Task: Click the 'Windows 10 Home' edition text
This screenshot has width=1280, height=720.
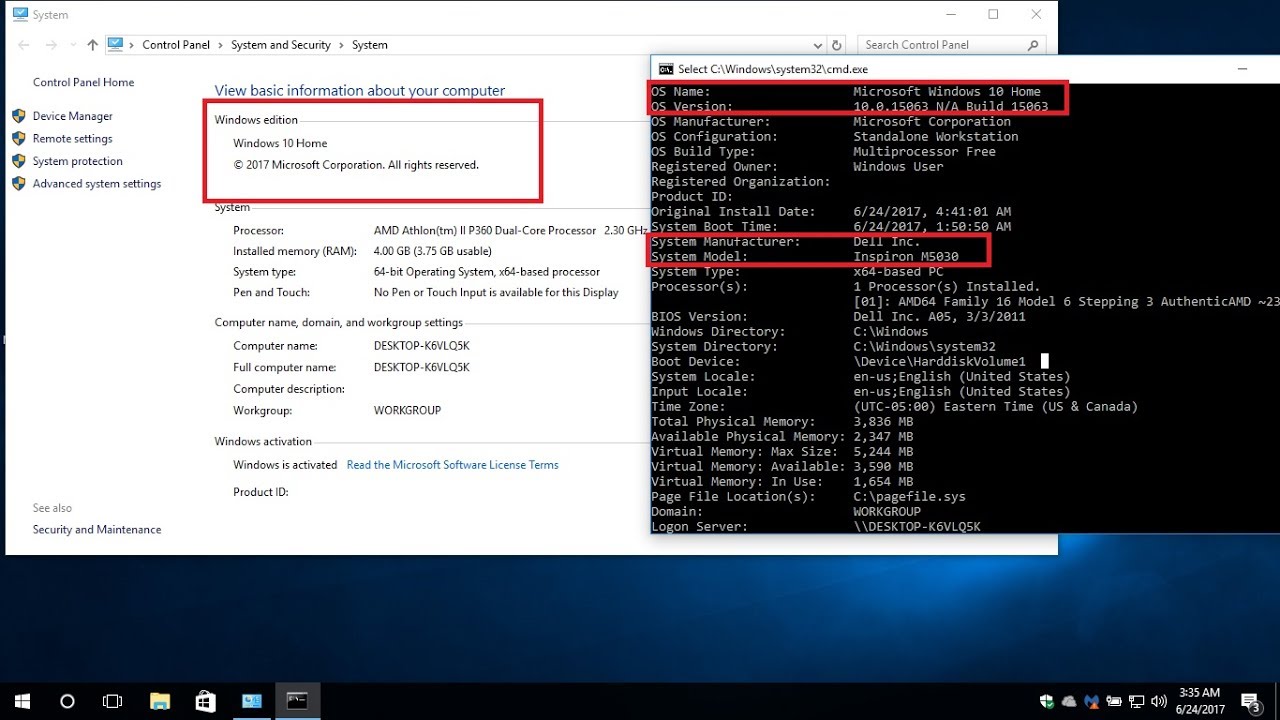Action: click(x=280, y=143)
